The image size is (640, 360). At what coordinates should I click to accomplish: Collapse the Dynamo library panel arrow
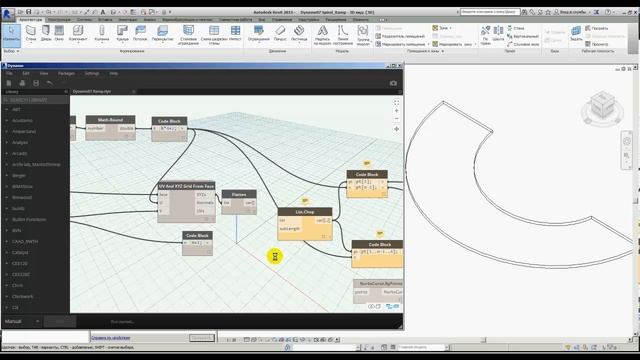[66, 92]
